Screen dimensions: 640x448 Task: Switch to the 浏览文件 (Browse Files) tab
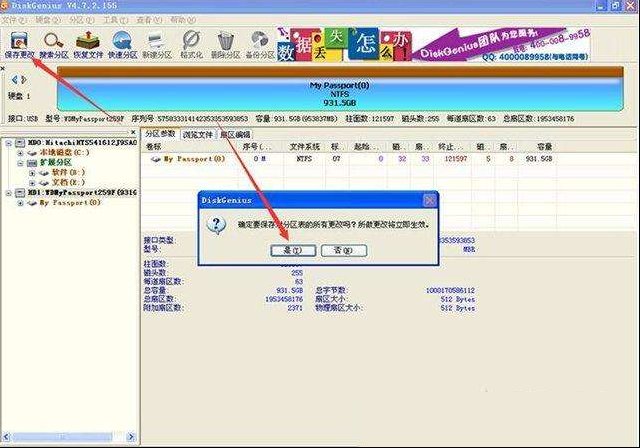tap(198, 134)
